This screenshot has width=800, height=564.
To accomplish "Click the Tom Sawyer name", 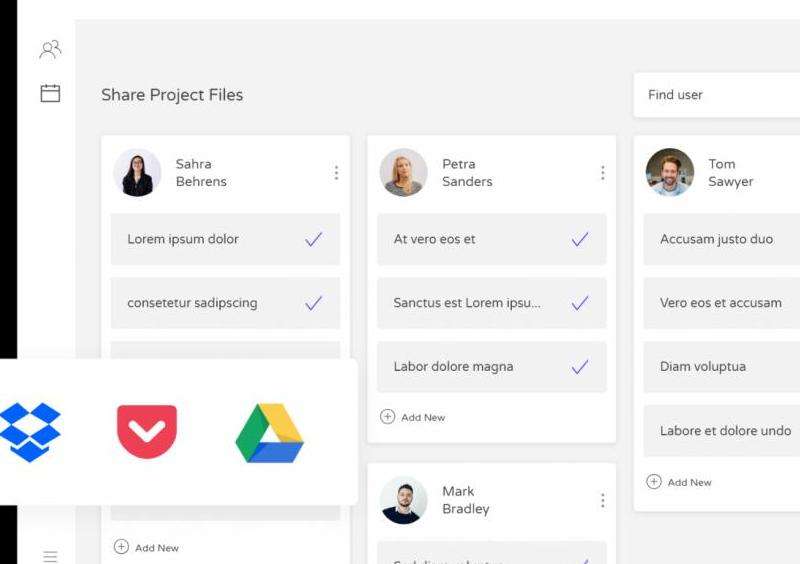I will 731,173.
